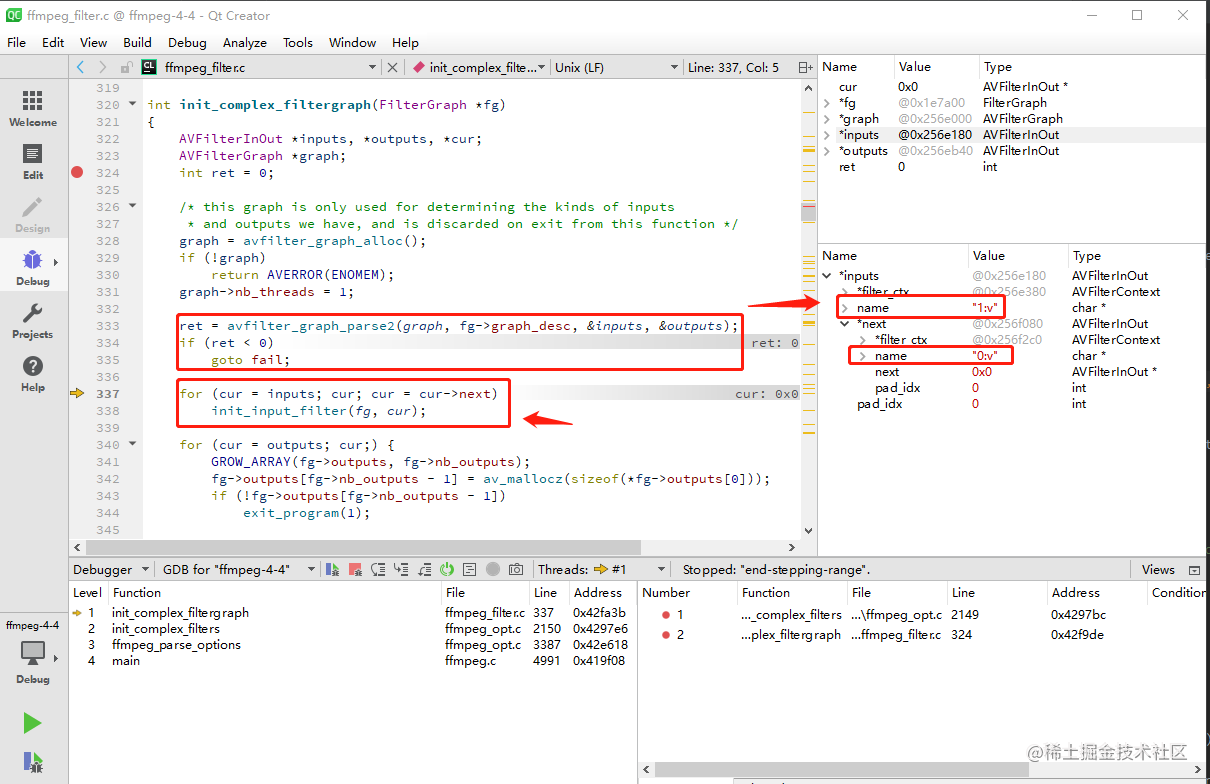Expand the *graph variable in locals
The width and height of the screenshot is (1210, 784).
[827, 119]
